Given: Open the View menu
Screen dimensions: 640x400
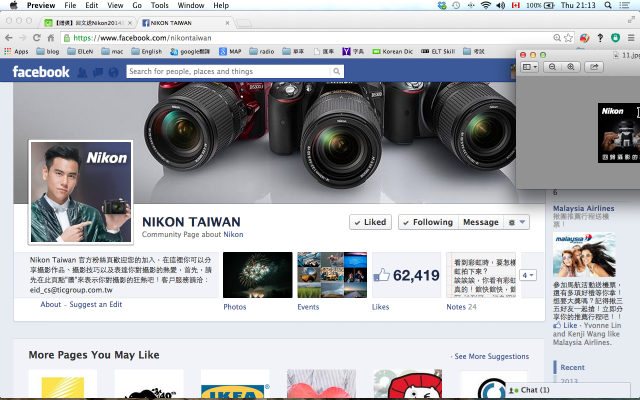Looking at the screenshot, I should (115, 5).
